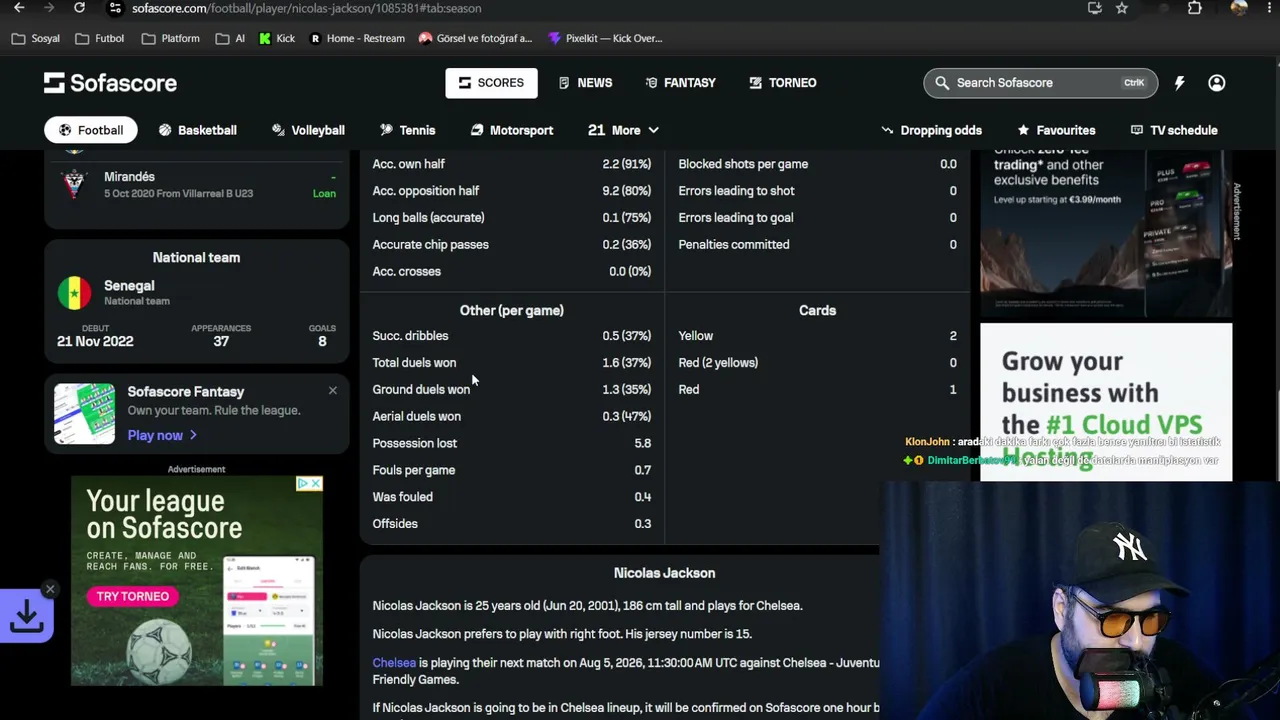Click the 'Fouls per game' stat label

(414, 470)
